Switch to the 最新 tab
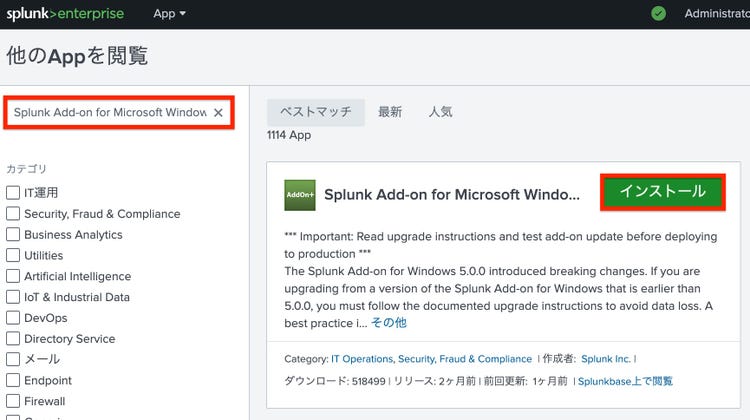This screenshot has width=750, height=420. click(390, 112)
